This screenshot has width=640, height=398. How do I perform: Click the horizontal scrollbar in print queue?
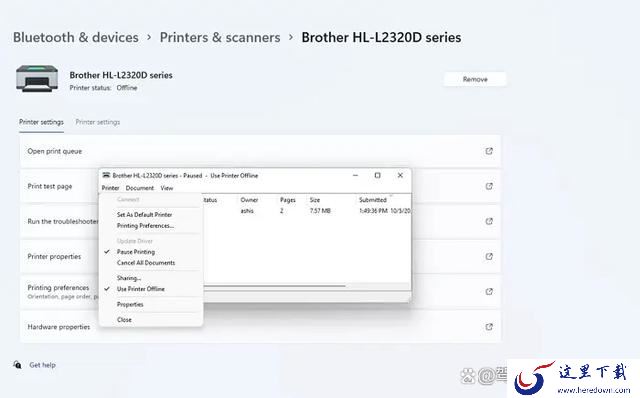(274, 286)
